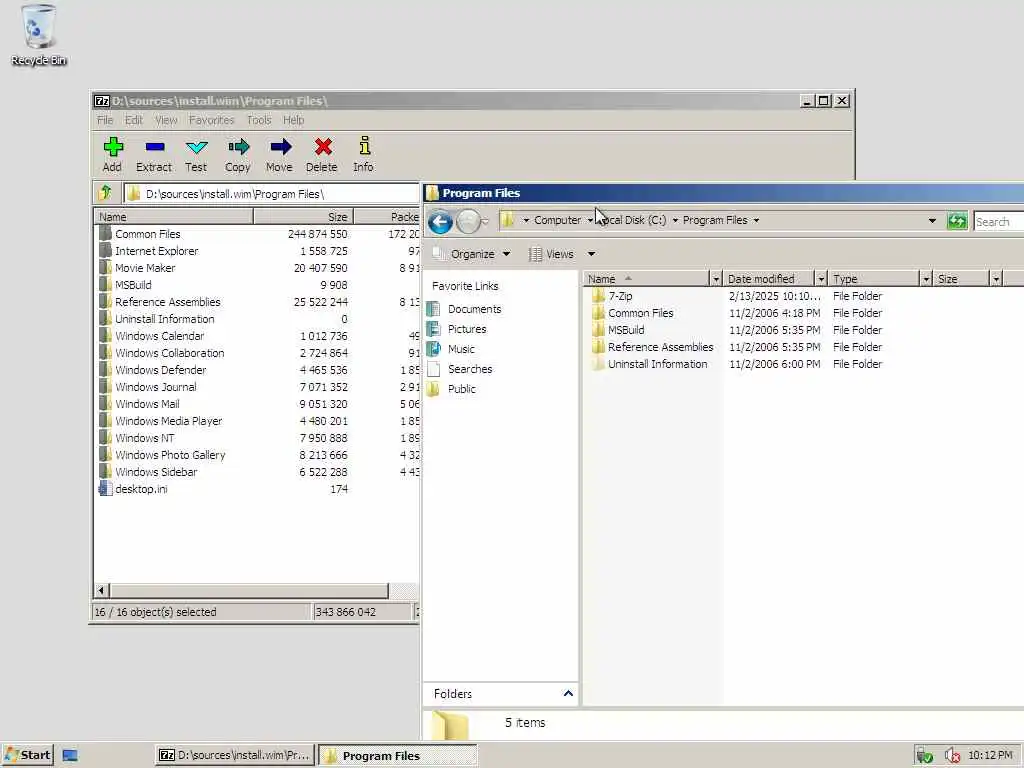This screenshot has height=768, width=1024.
Task: Open the Views dropdown arrow in Explorer
Action: coord(591,254)
